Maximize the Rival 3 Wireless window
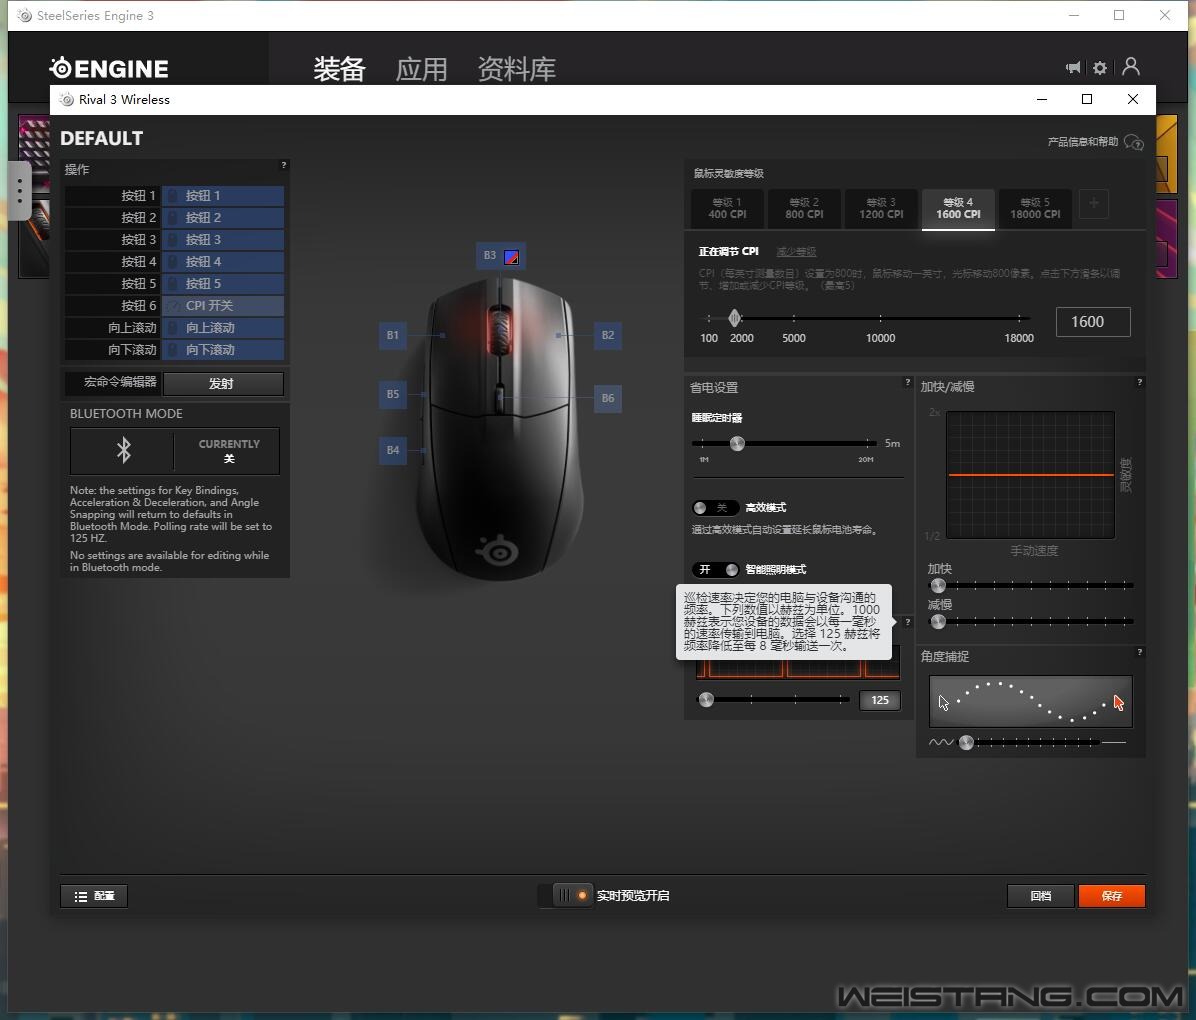Image resolution: width=1196 pixels, height=1020 pixels. (1087, 99)
